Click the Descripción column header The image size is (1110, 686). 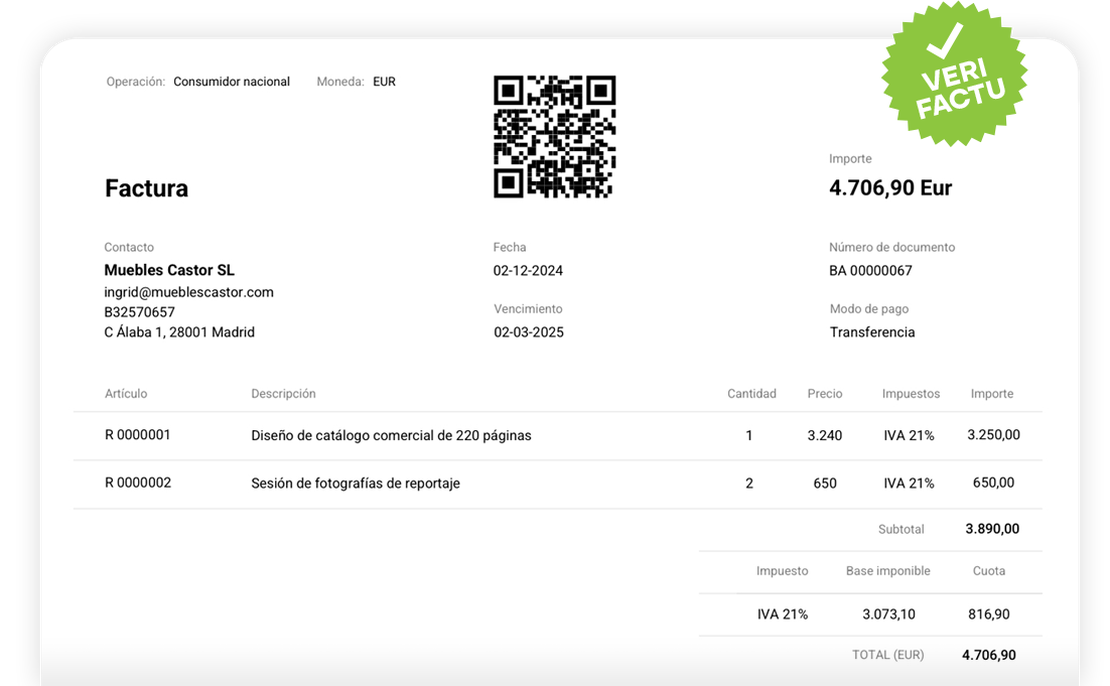click(283, 394)
